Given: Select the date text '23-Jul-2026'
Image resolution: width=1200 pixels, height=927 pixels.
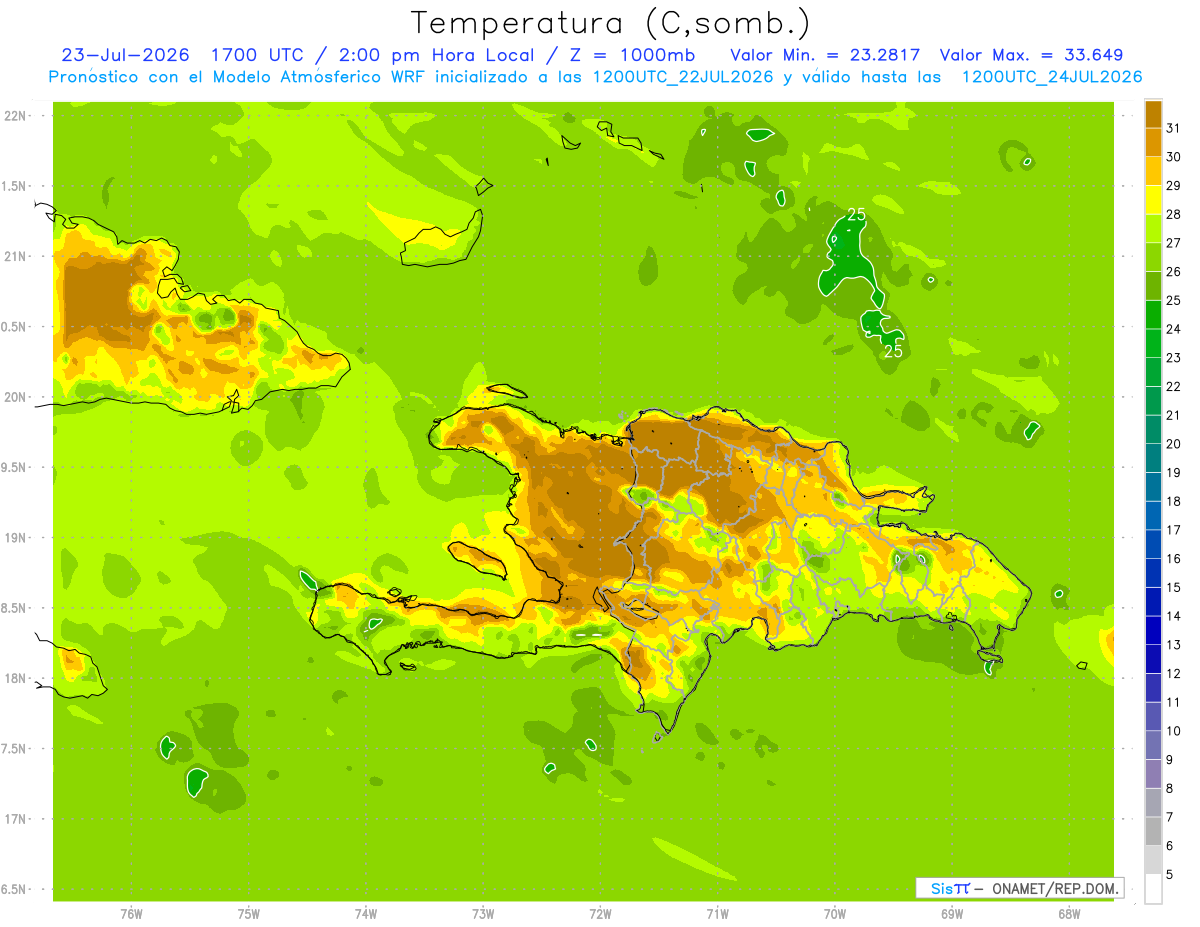Looking at the screenshot, I should pos(126,55).
